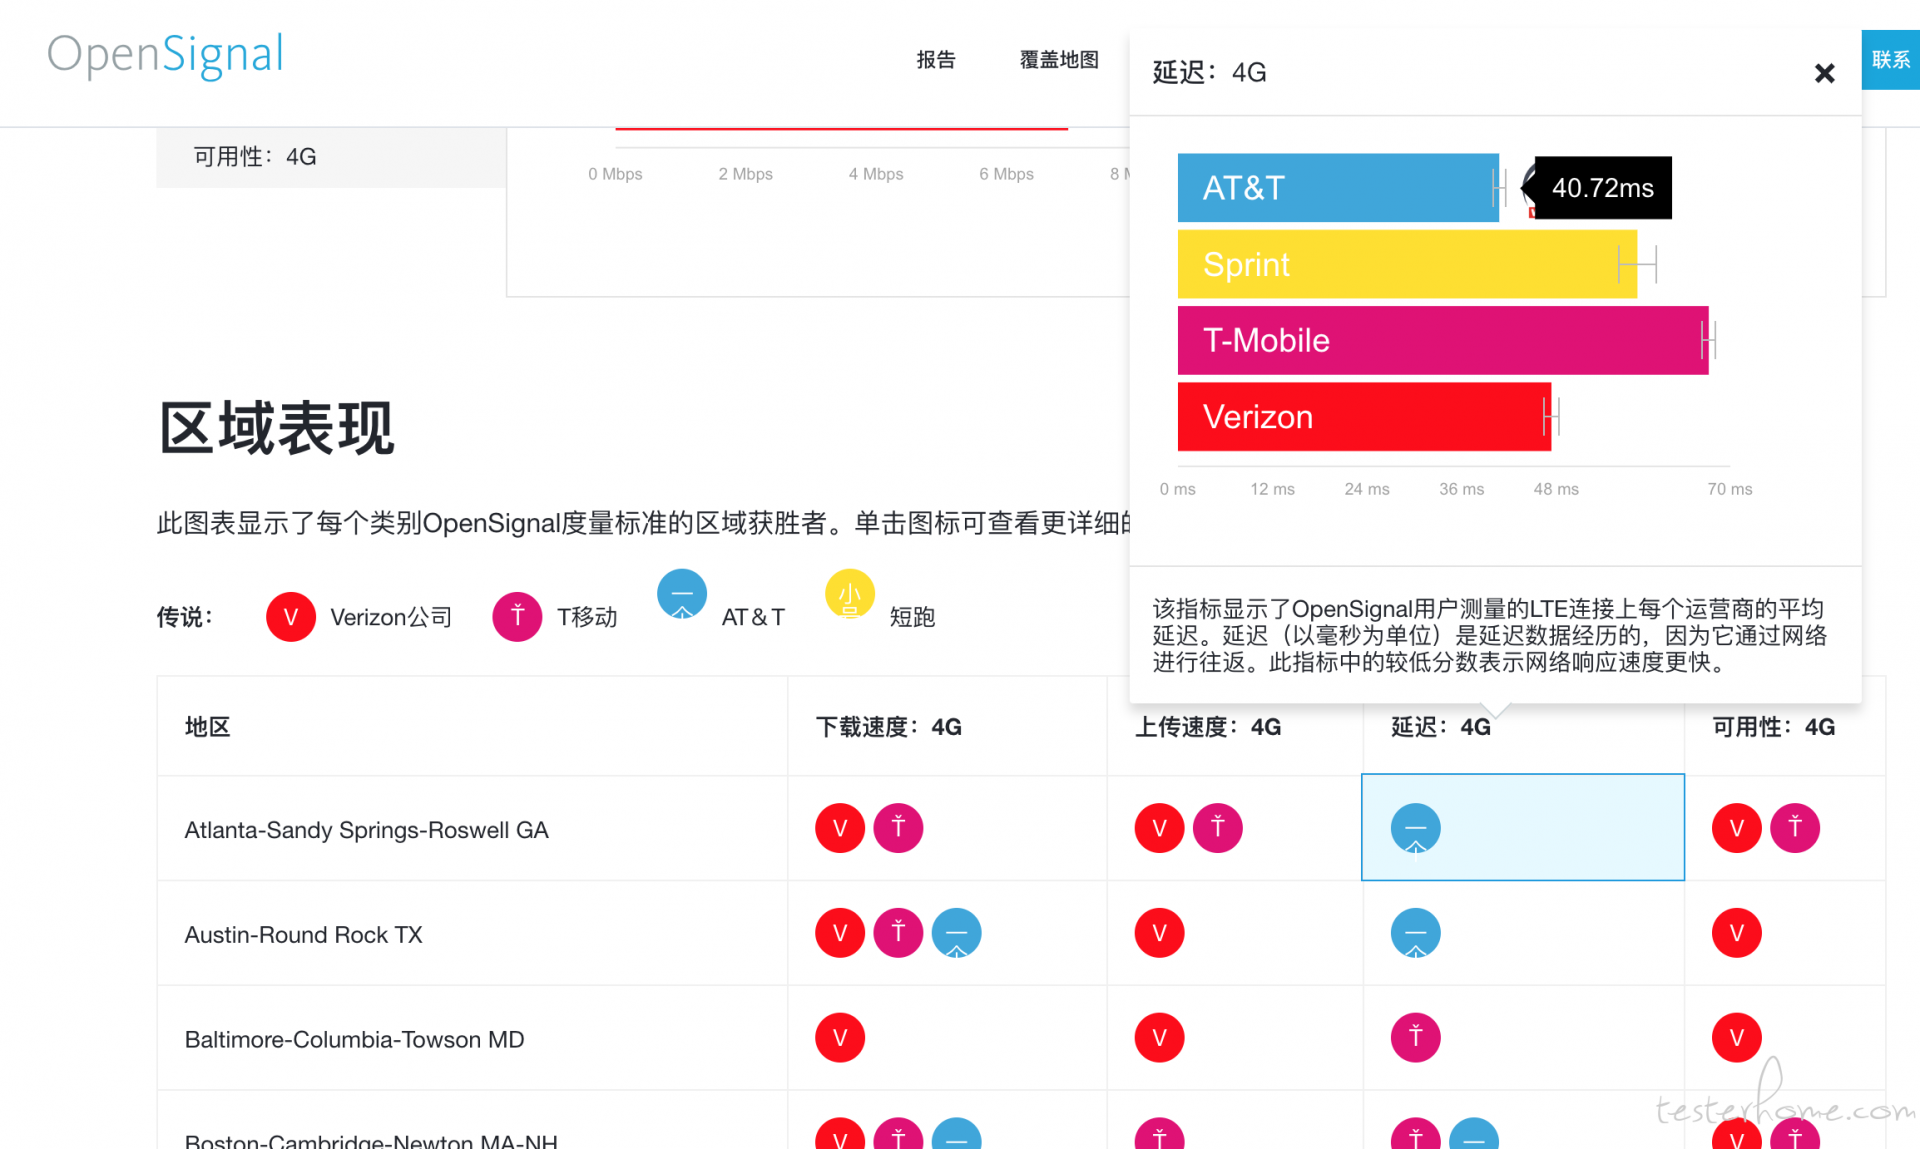The height and width of the screenshot is (1149, 1920).
Task: Click the Verizon legend icon
Action: click(291, 617)
